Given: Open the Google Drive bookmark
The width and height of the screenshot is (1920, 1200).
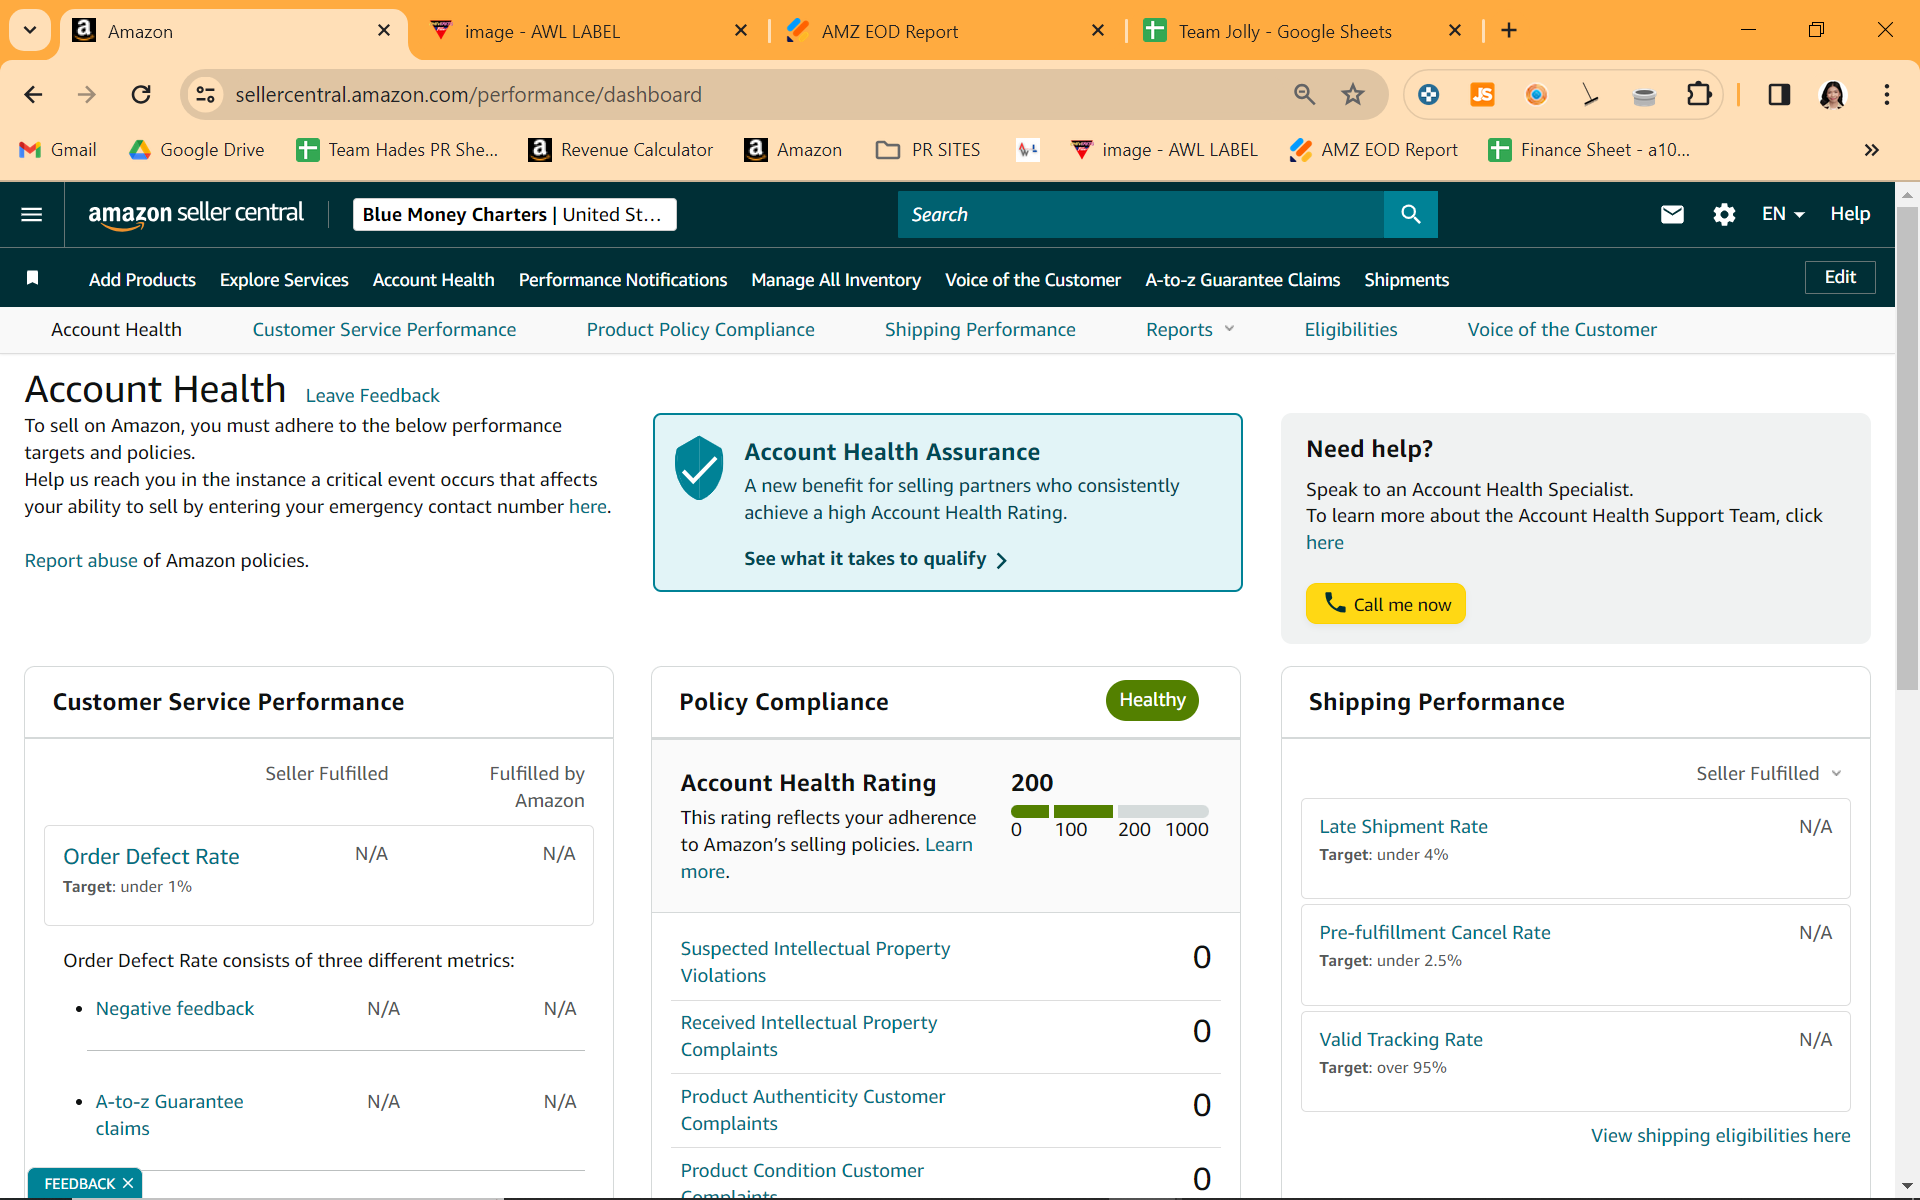Looking at the screenshot, I should [197, 150].
